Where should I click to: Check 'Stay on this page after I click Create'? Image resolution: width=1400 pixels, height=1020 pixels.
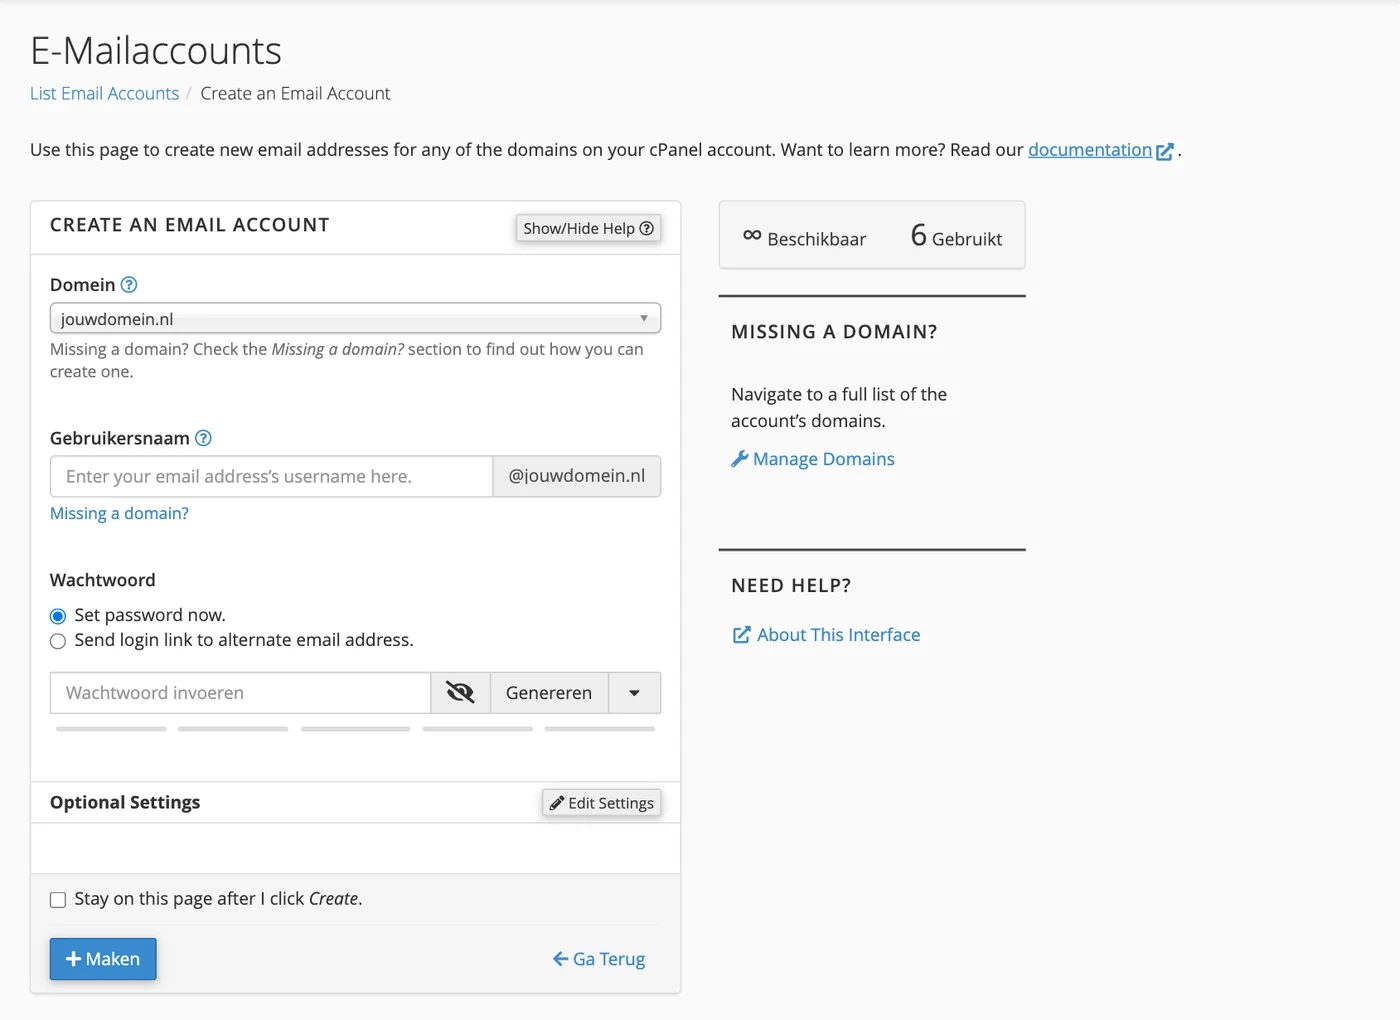coord(58,900)
